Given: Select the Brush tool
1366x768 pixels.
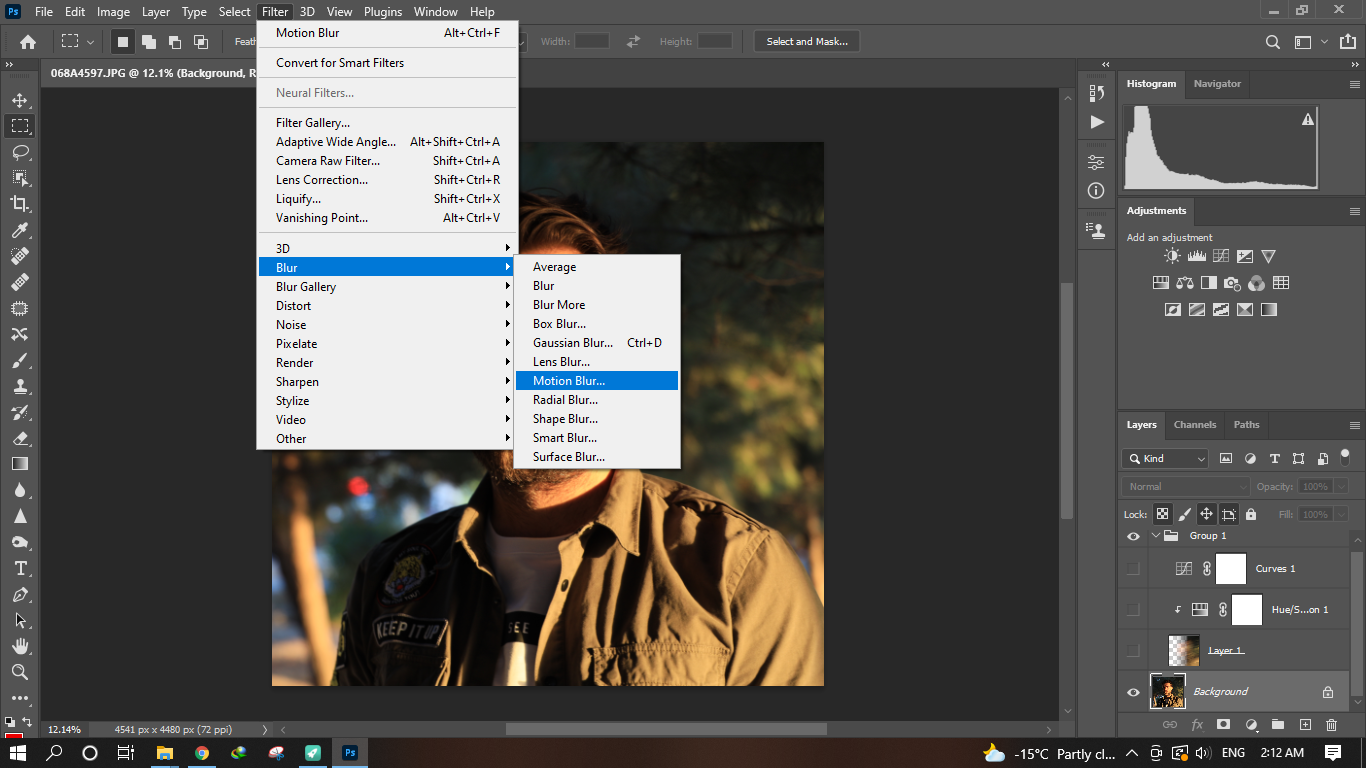Looking at the screenshot, I should pyautogui.click(x=19, y=360).
